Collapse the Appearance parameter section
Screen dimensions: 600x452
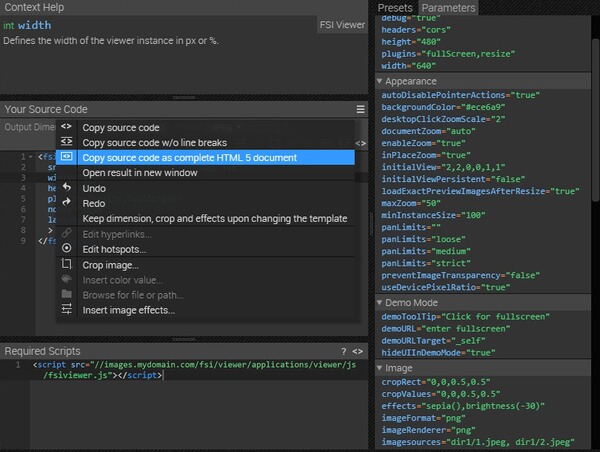(x=381, y=81)
